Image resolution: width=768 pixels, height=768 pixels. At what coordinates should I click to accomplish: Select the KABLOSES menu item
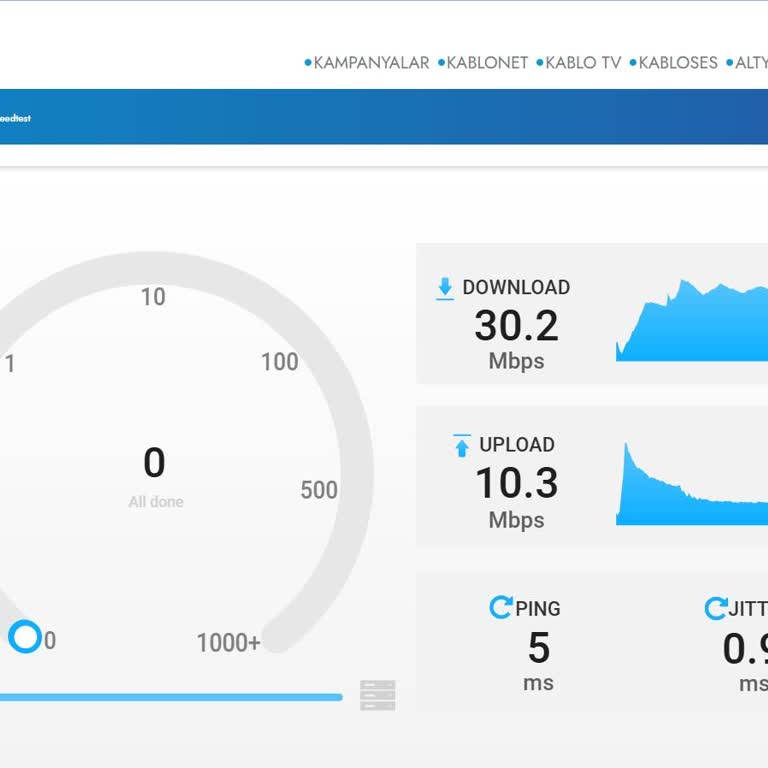673,63
